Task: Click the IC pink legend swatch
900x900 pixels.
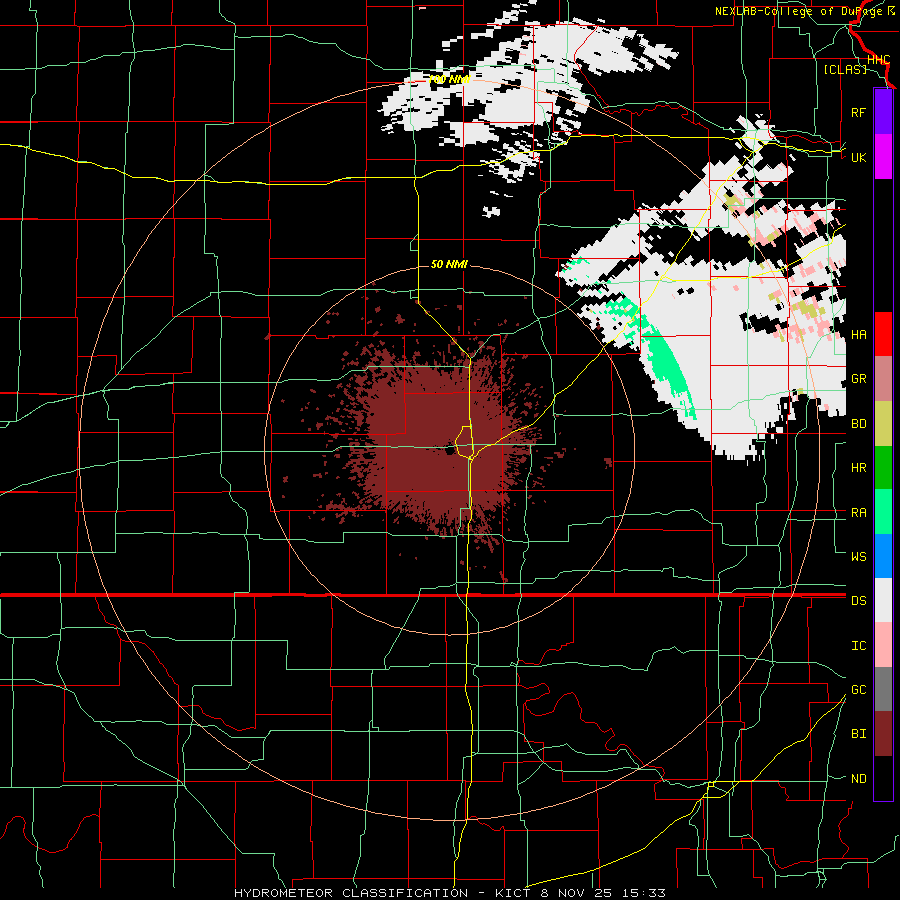Action: click(x=883, y=645)
